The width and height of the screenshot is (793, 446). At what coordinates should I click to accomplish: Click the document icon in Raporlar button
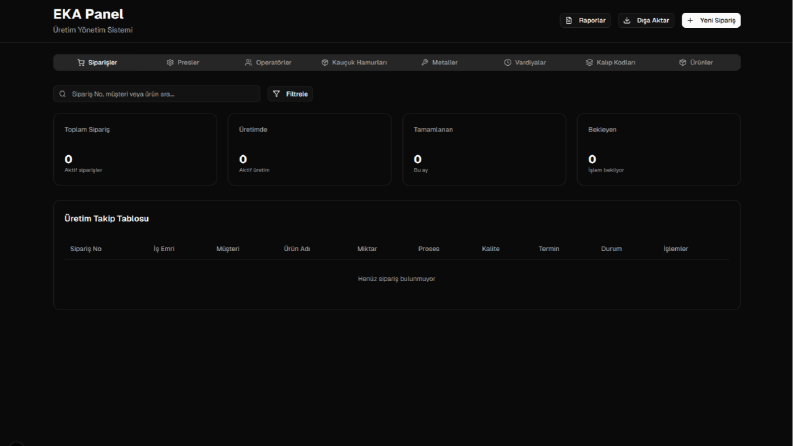pyautogui.click(x=569, y=21)
